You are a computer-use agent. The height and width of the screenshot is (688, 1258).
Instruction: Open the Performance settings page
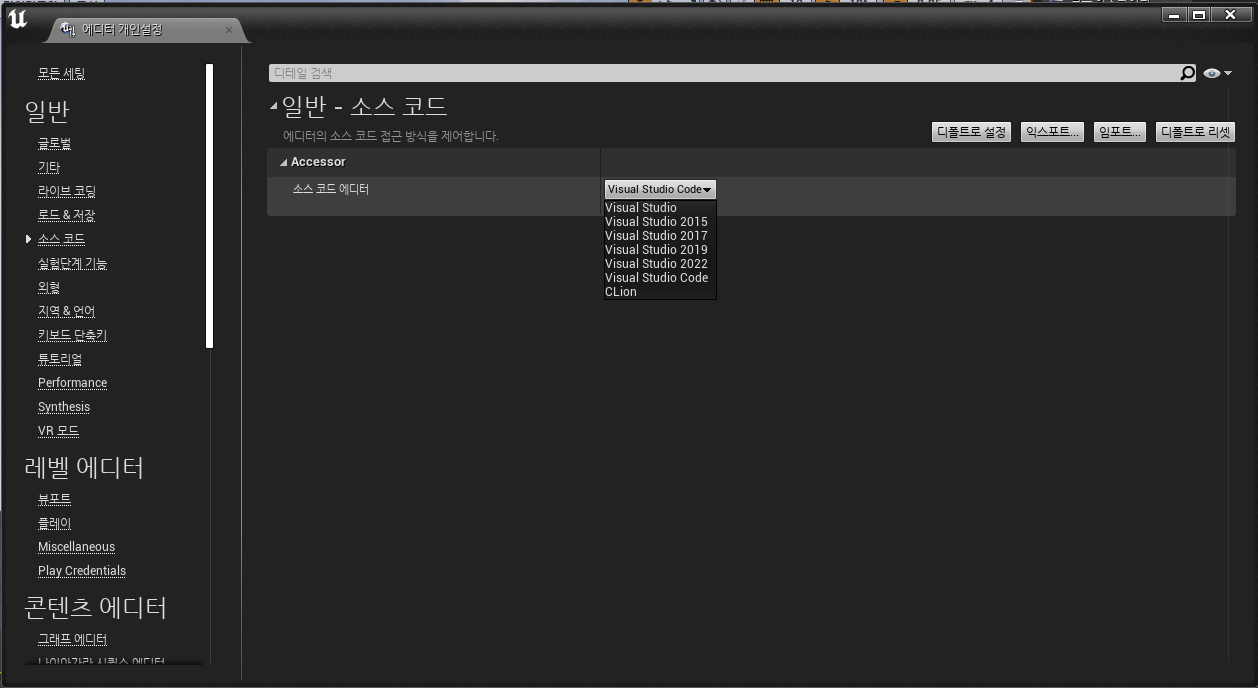(73, 383)
